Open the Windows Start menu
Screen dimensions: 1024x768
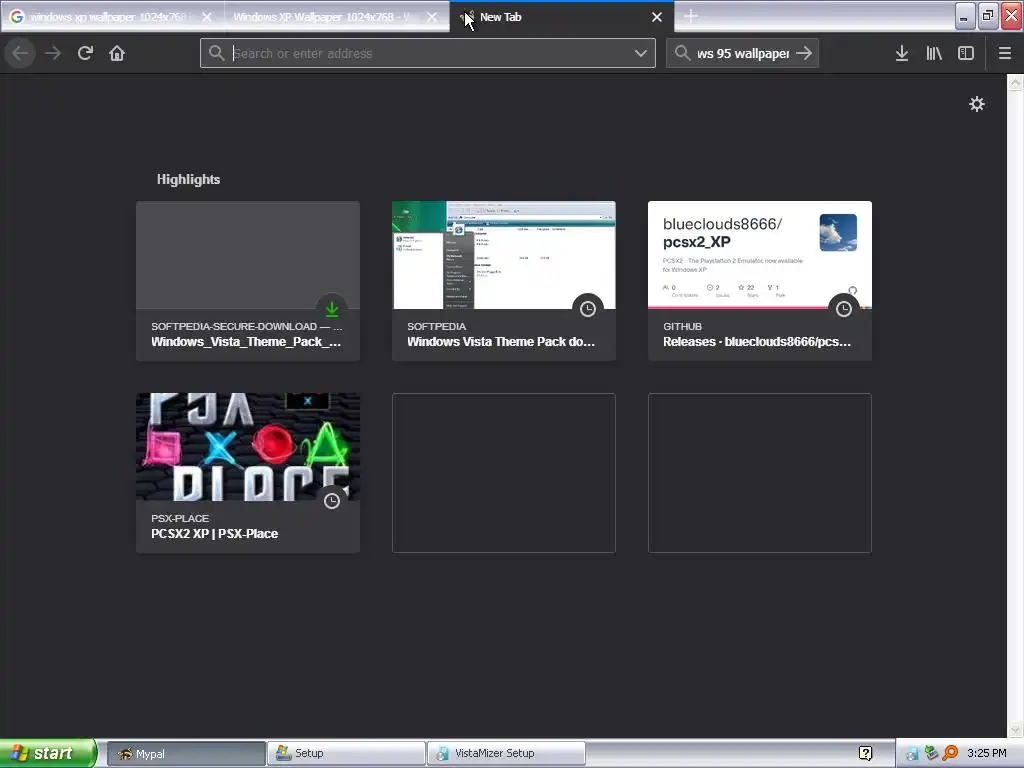pos(48,753)
